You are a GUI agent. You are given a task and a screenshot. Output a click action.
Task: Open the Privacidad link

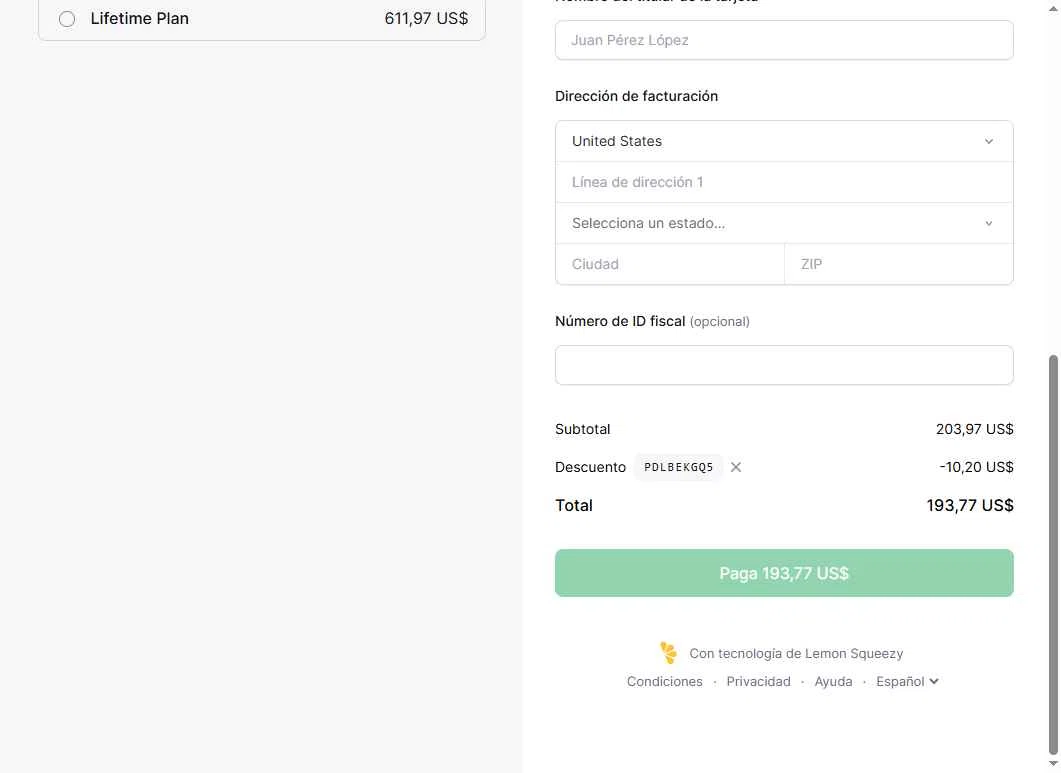758,681
